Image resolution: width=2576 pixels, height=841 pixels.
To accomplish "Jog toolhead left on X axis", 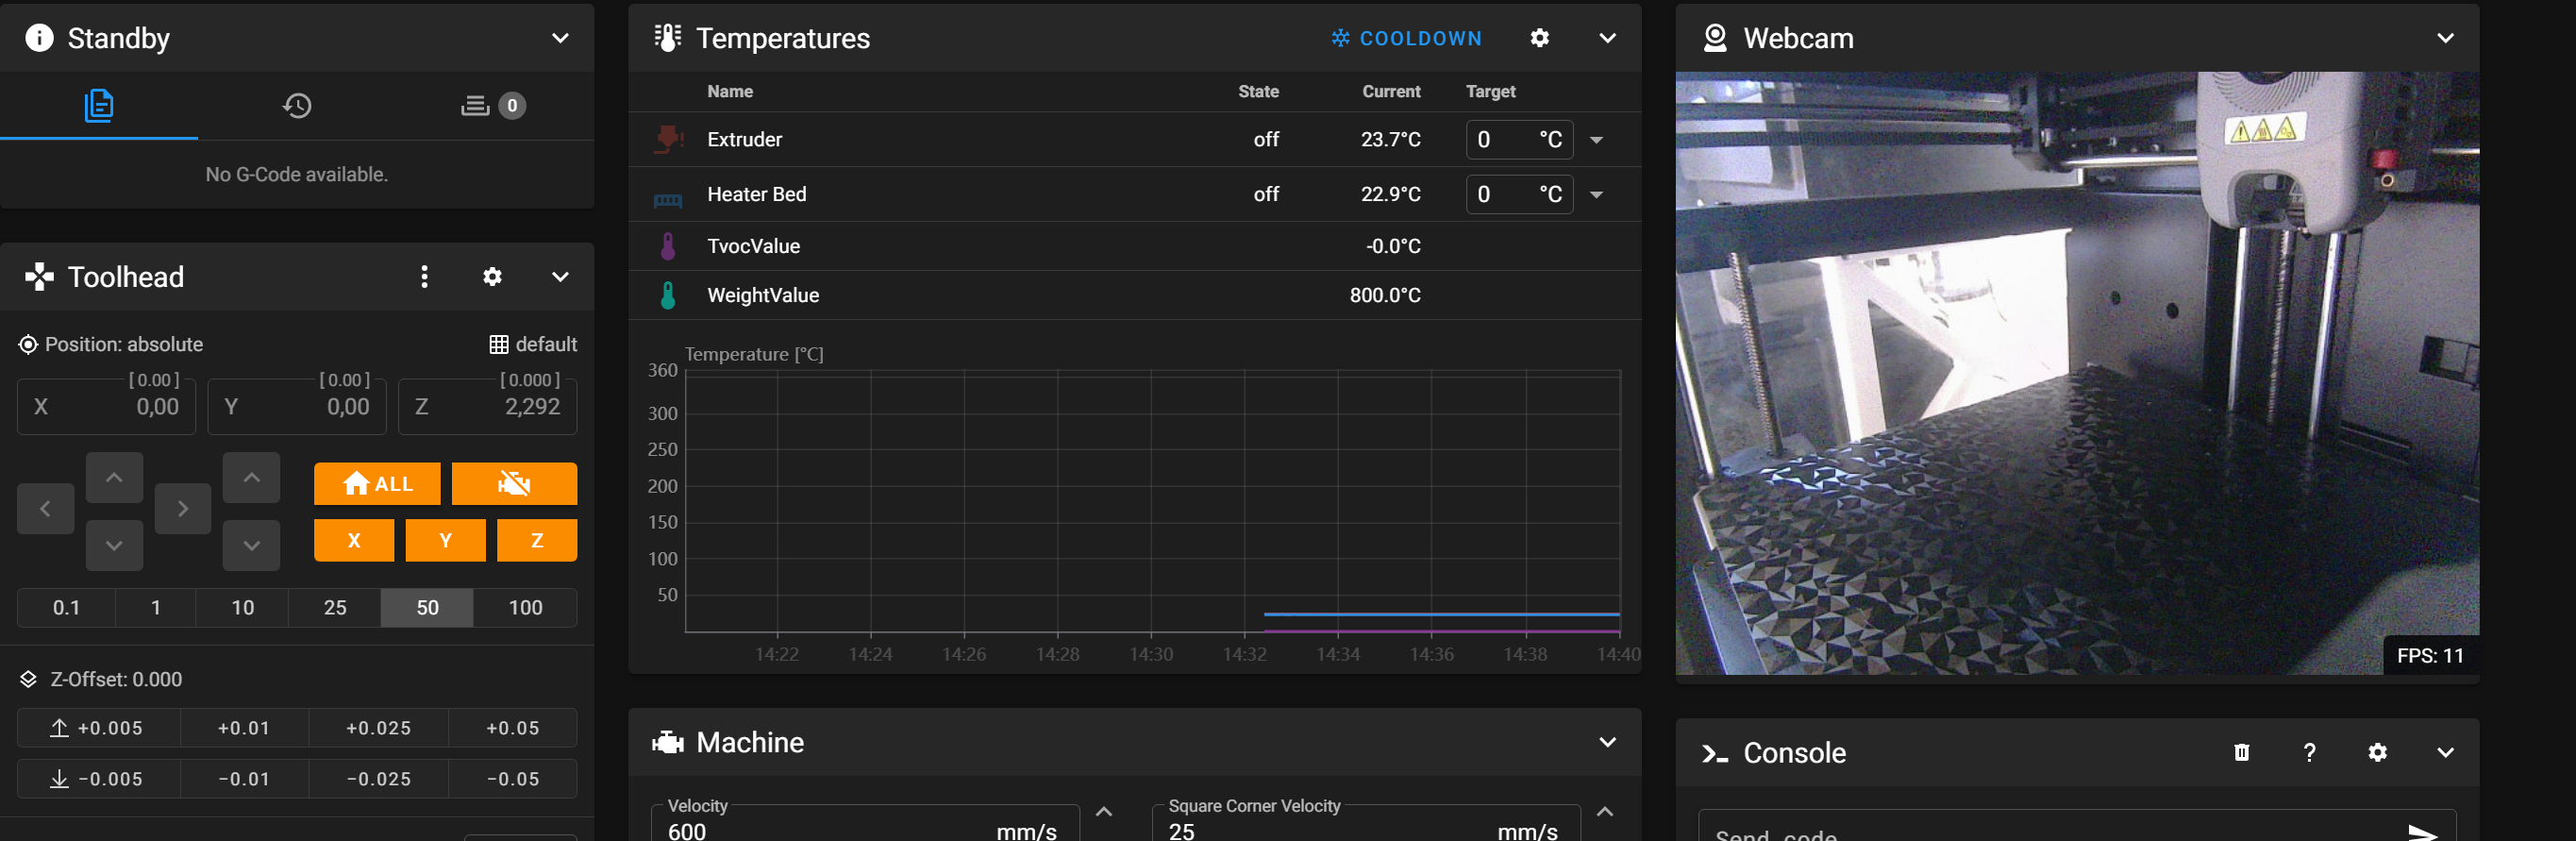I will (45, 509).
